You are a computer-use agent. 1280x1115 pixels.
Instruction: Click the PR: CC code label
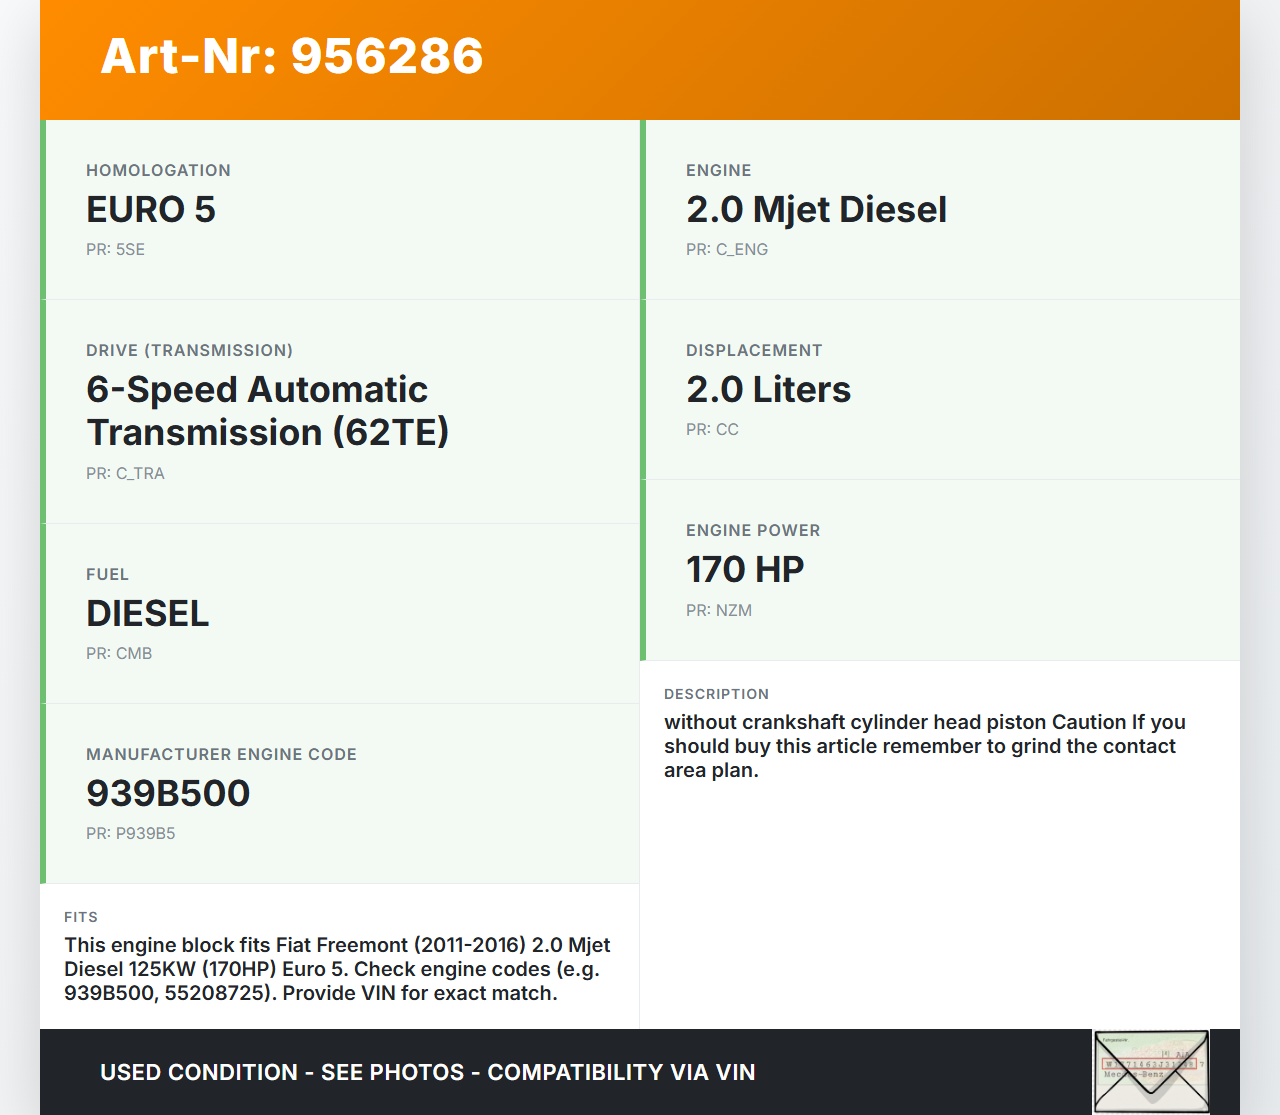(712, 430)
